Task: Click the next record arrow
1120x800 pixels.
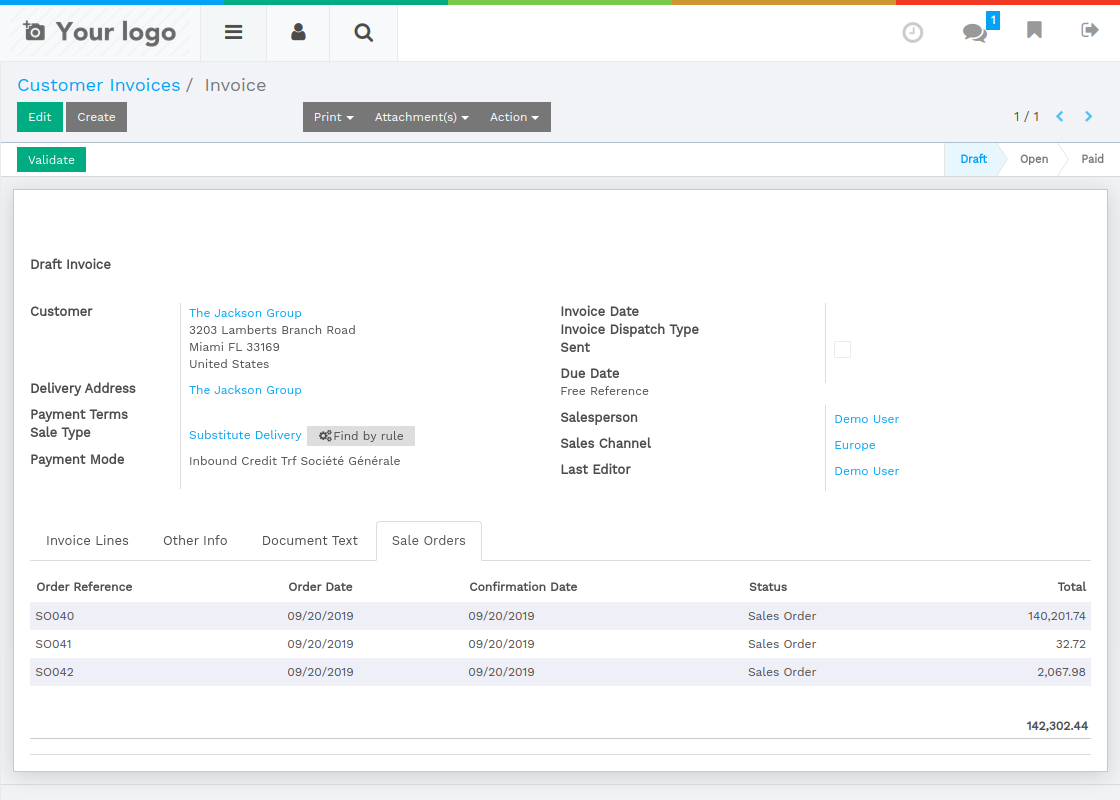Action: [x=1088, y=116]
